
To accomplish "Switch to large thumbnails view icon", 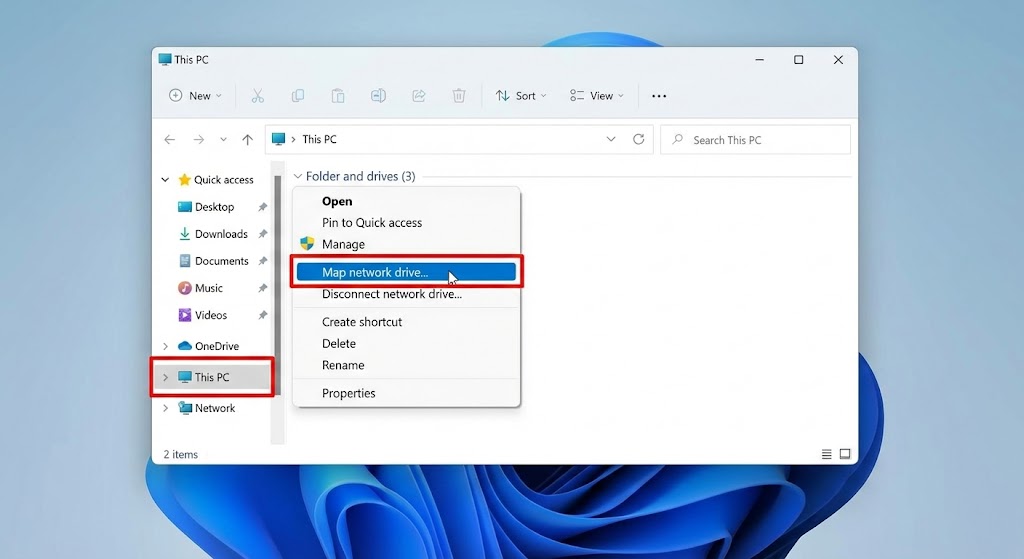I will click(845, 454).
